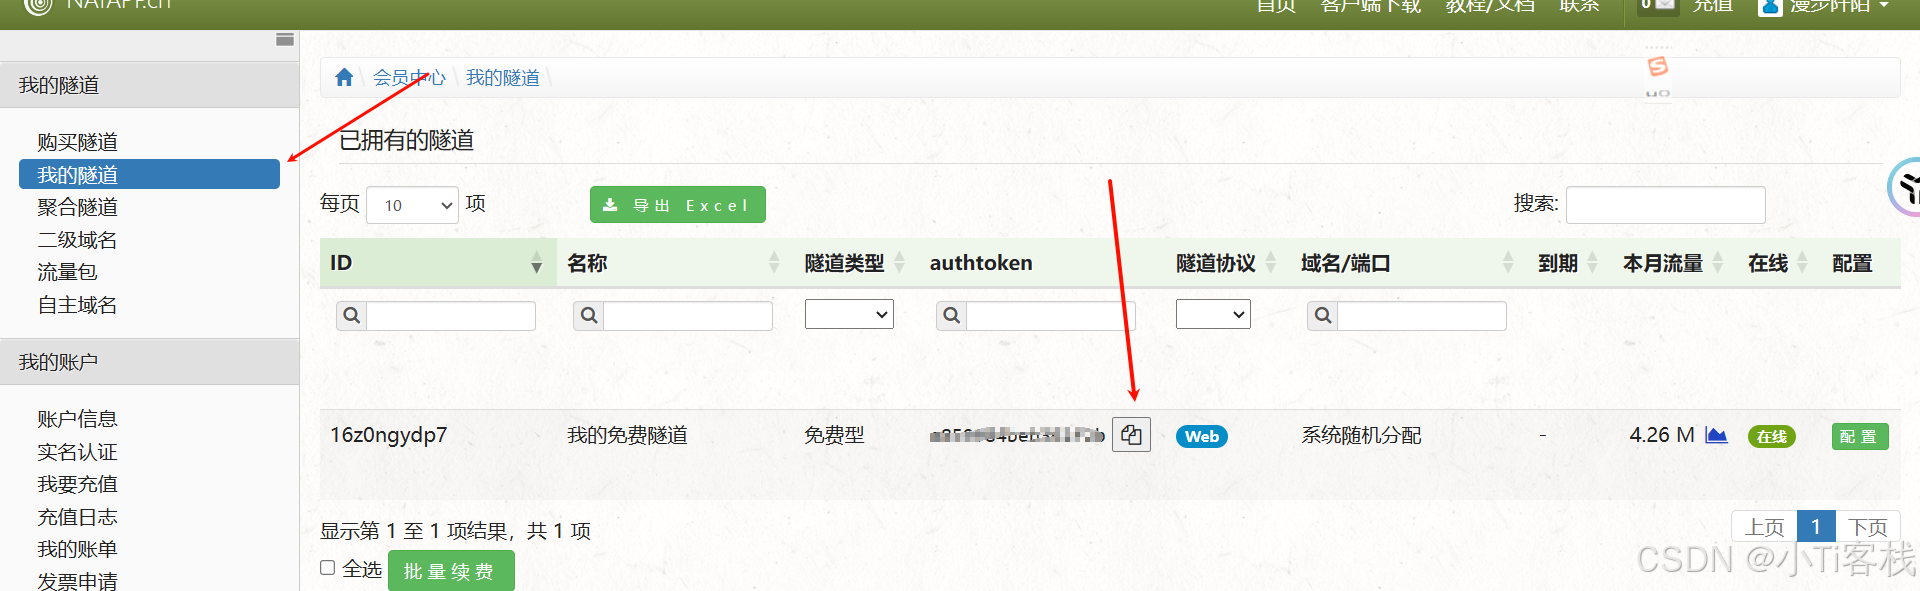Open 账户信息 in sidebar
This screenshot has height=591, width=1920.
click(78, 419)
